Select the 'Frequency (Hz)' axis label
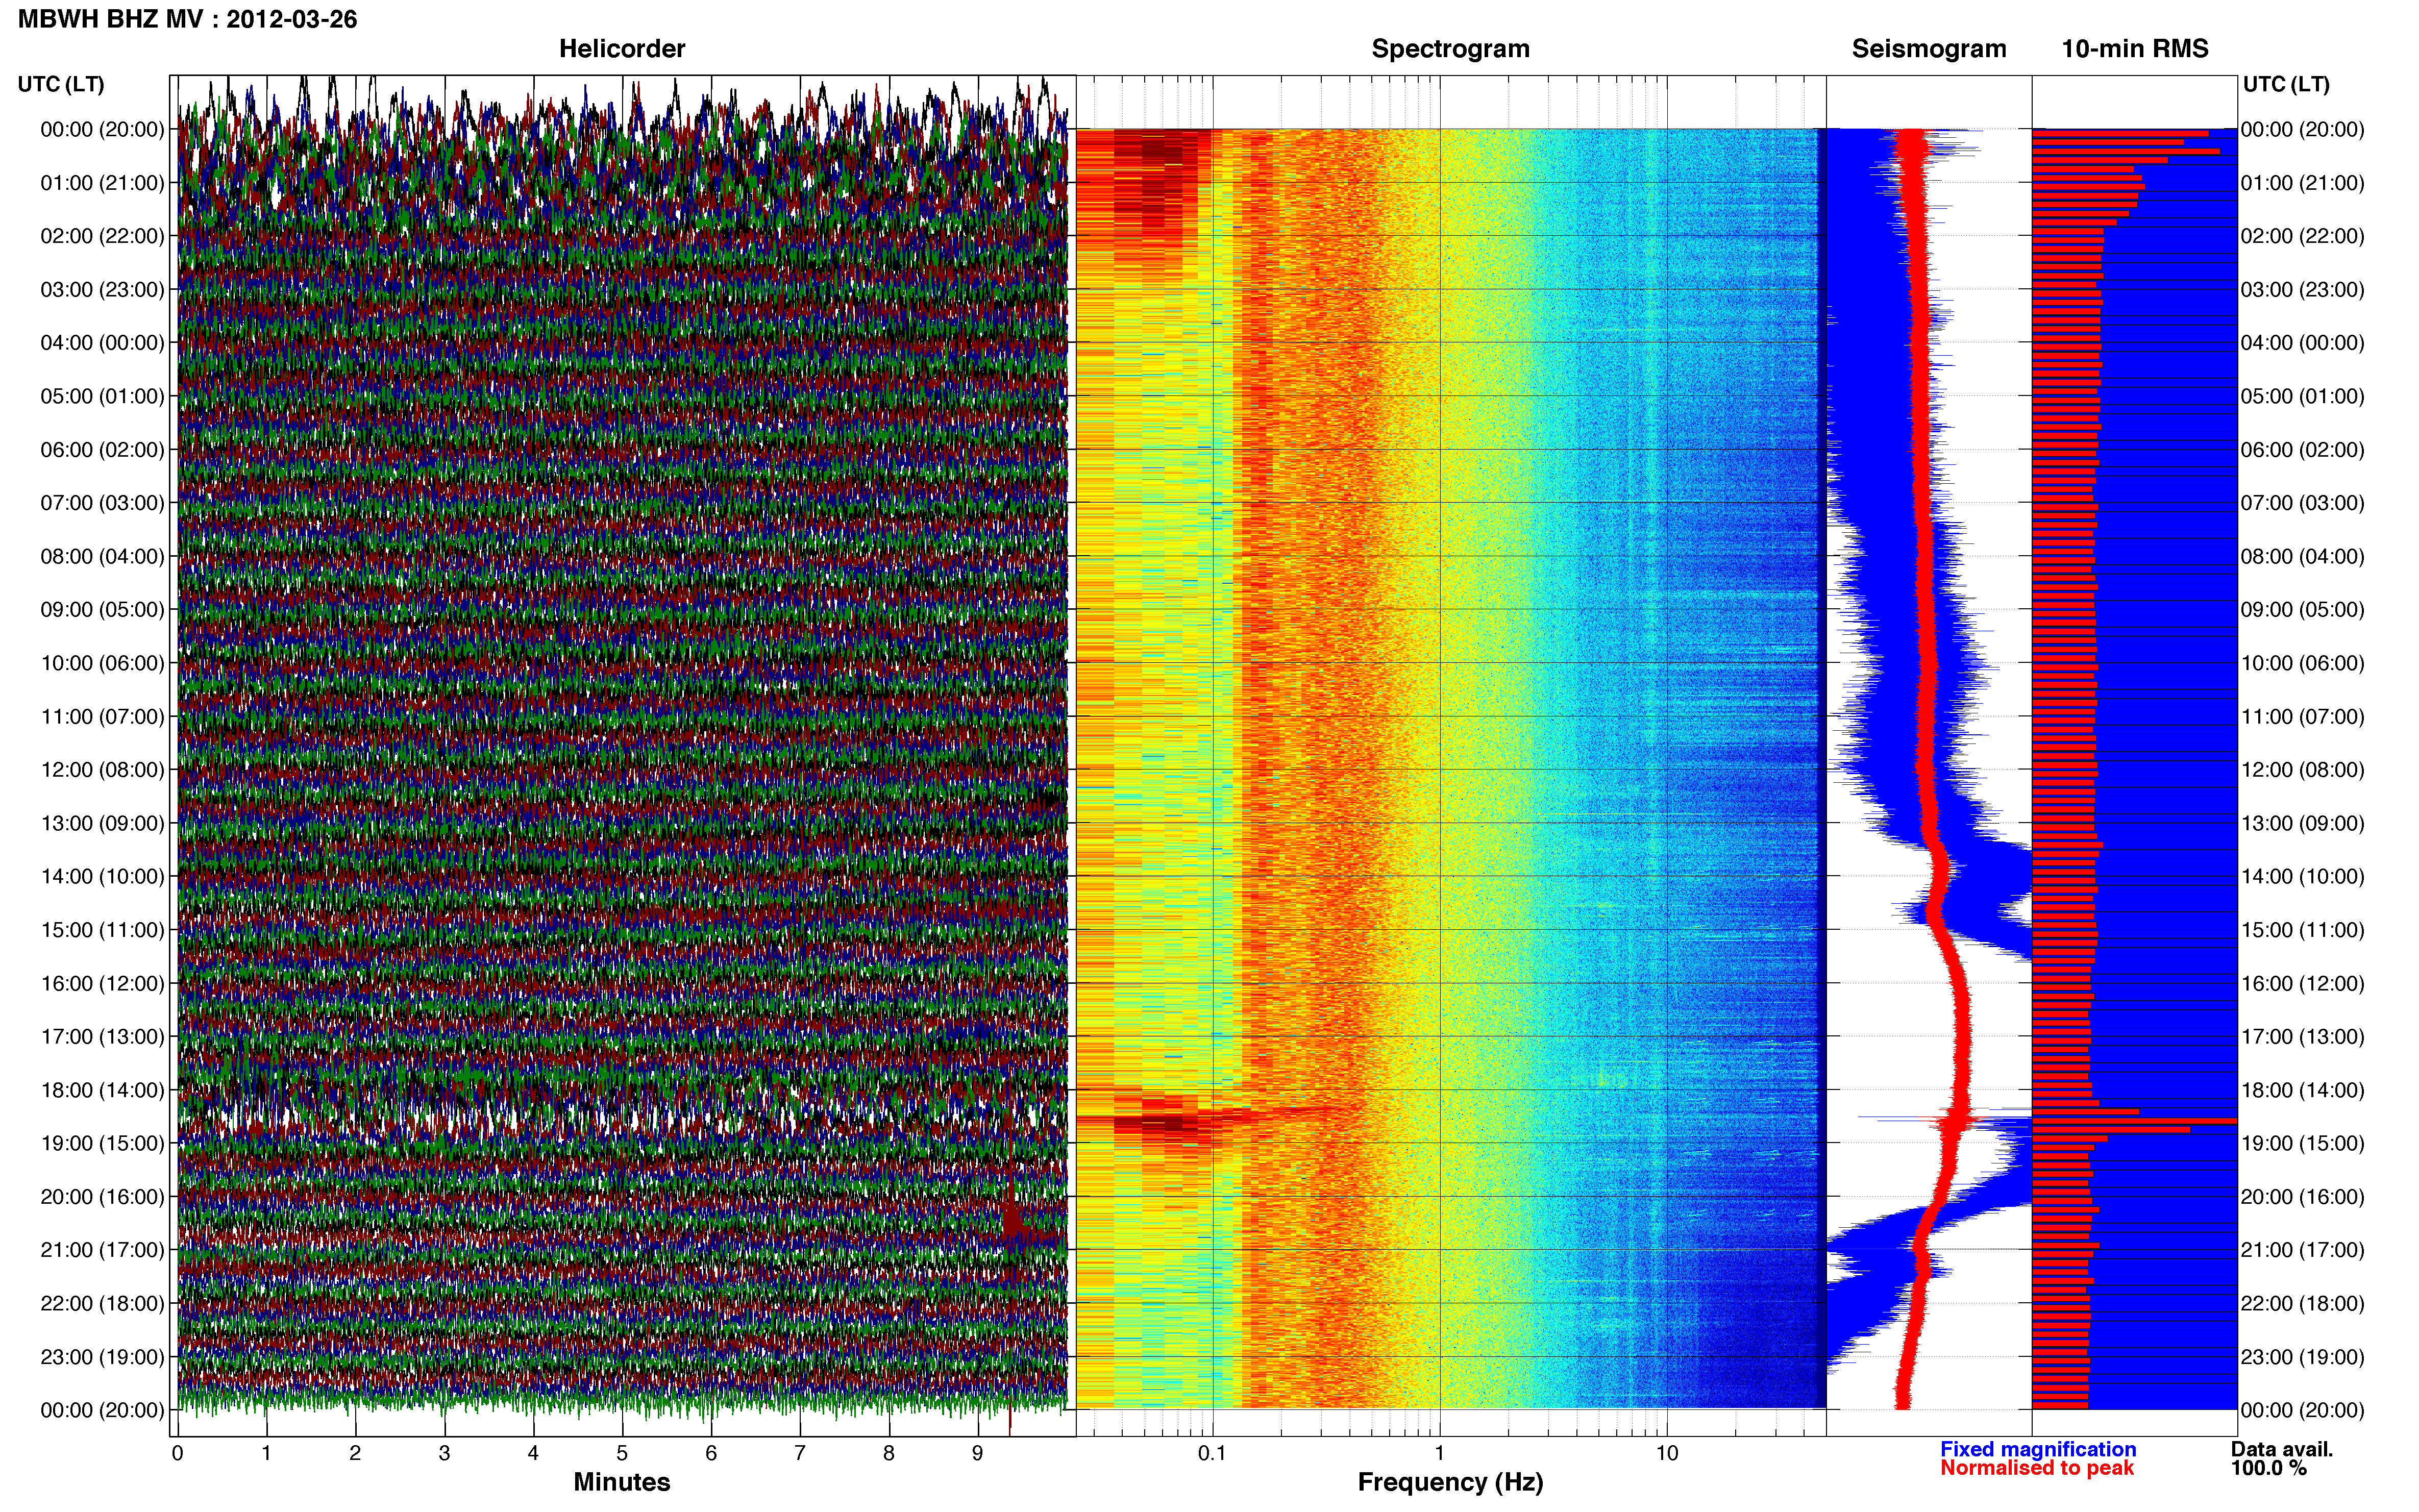The width and height of the screenshot is (2419, 1512). [1450, 1482]
